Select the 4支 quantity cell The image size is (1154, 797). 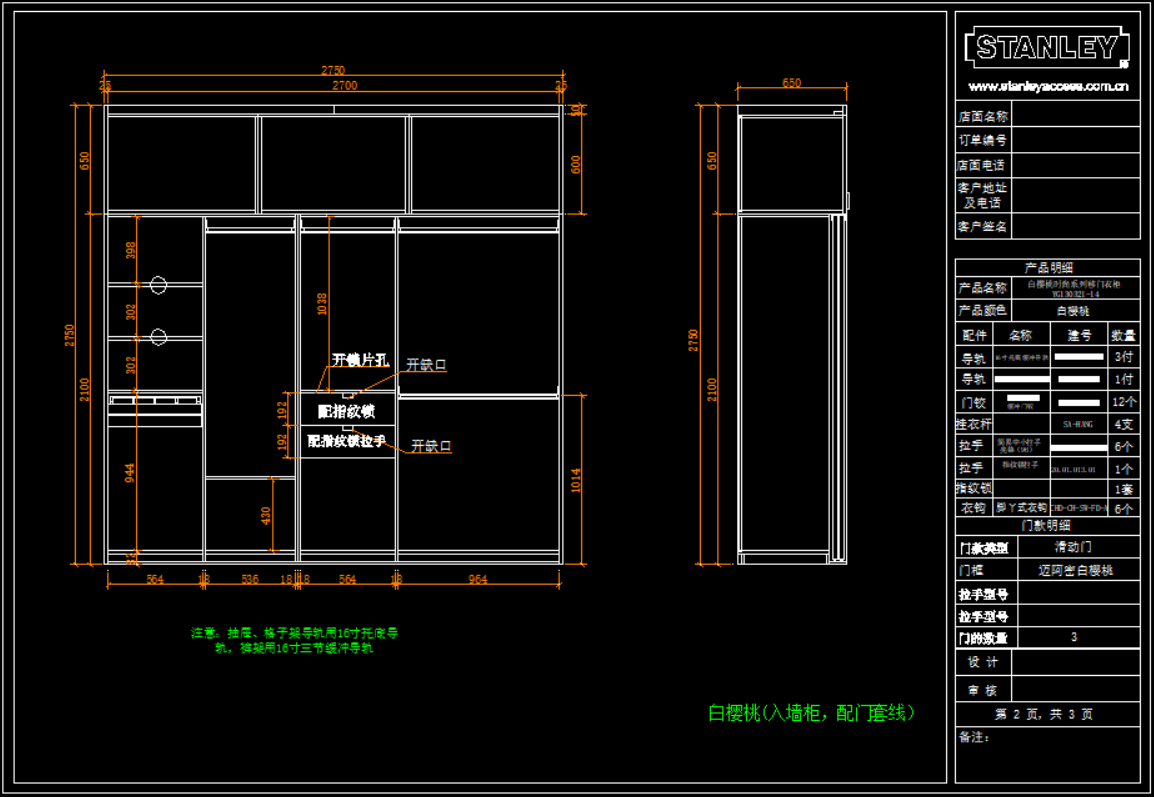1124,425
